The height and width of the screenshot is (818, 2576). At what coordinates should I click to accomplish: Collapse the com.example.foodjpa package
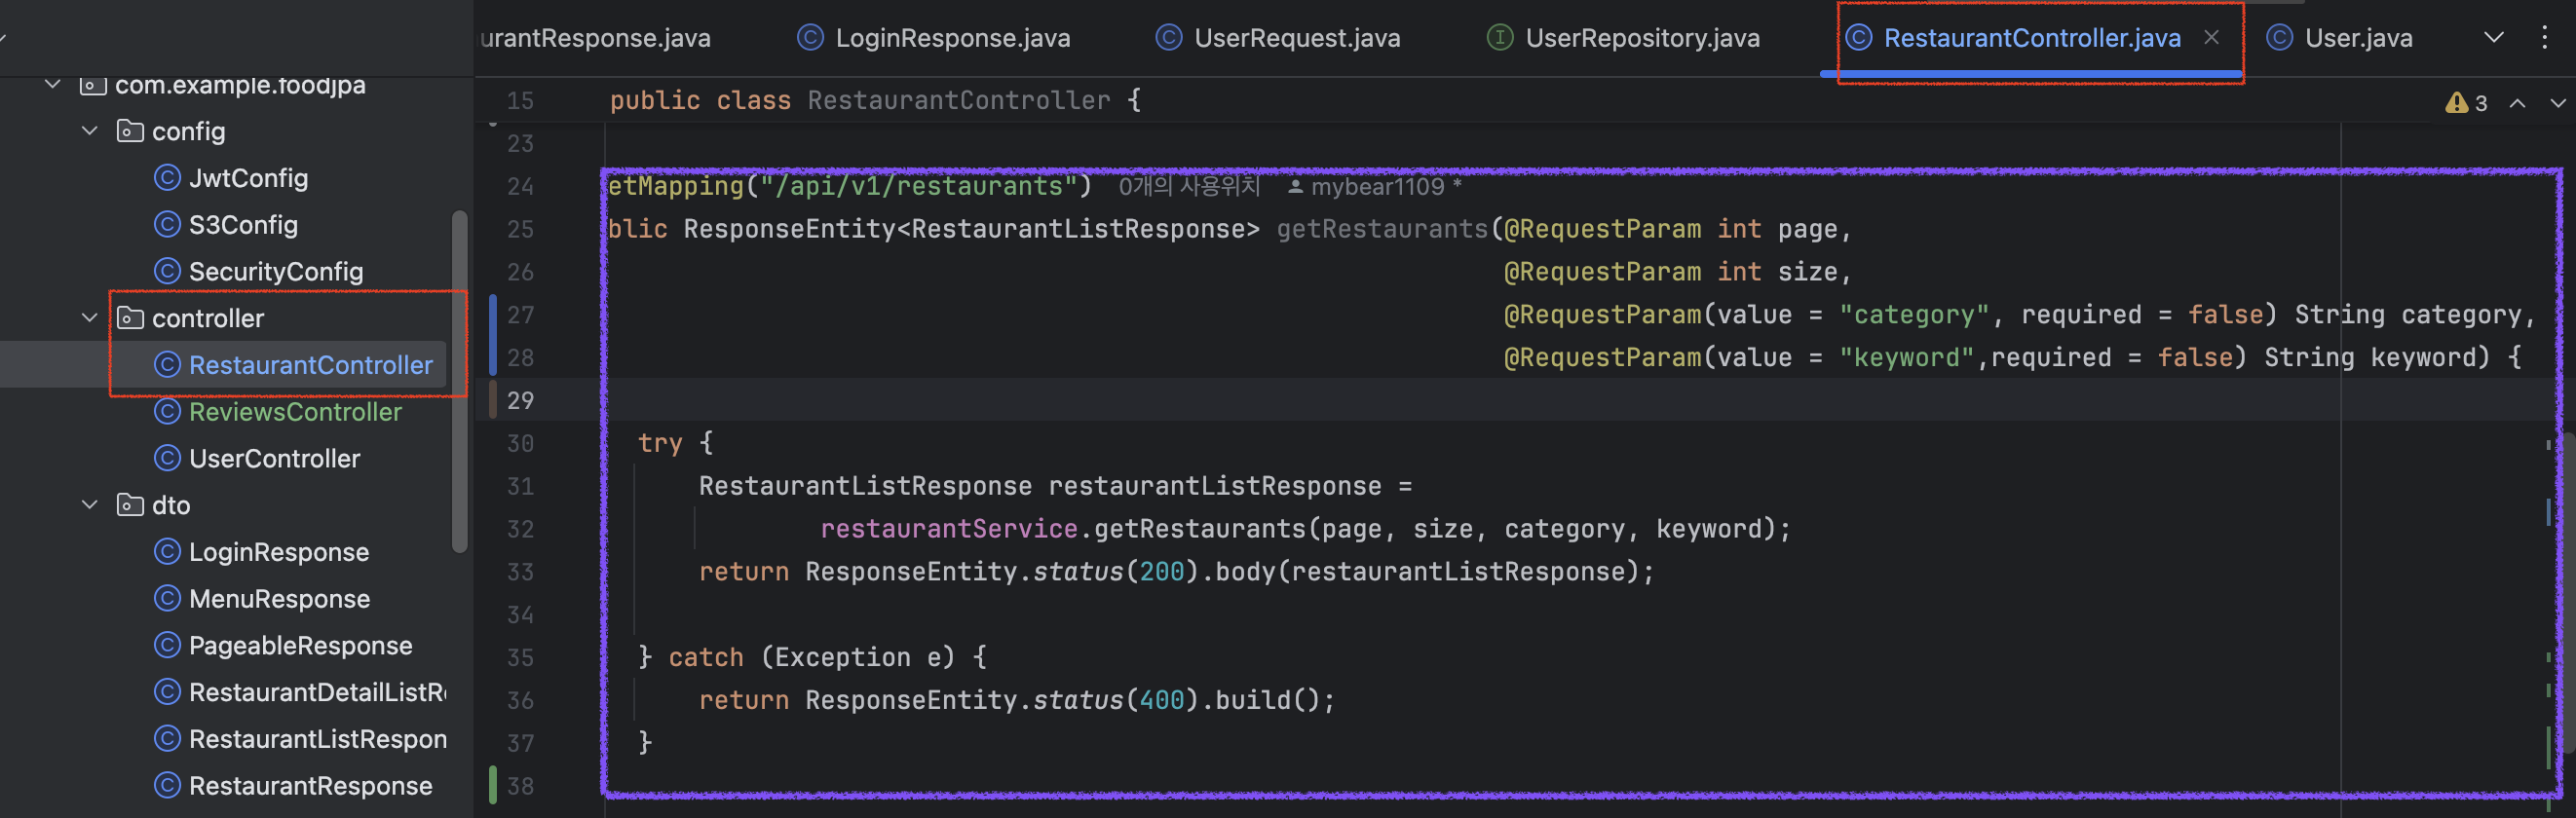coord(53,85)
